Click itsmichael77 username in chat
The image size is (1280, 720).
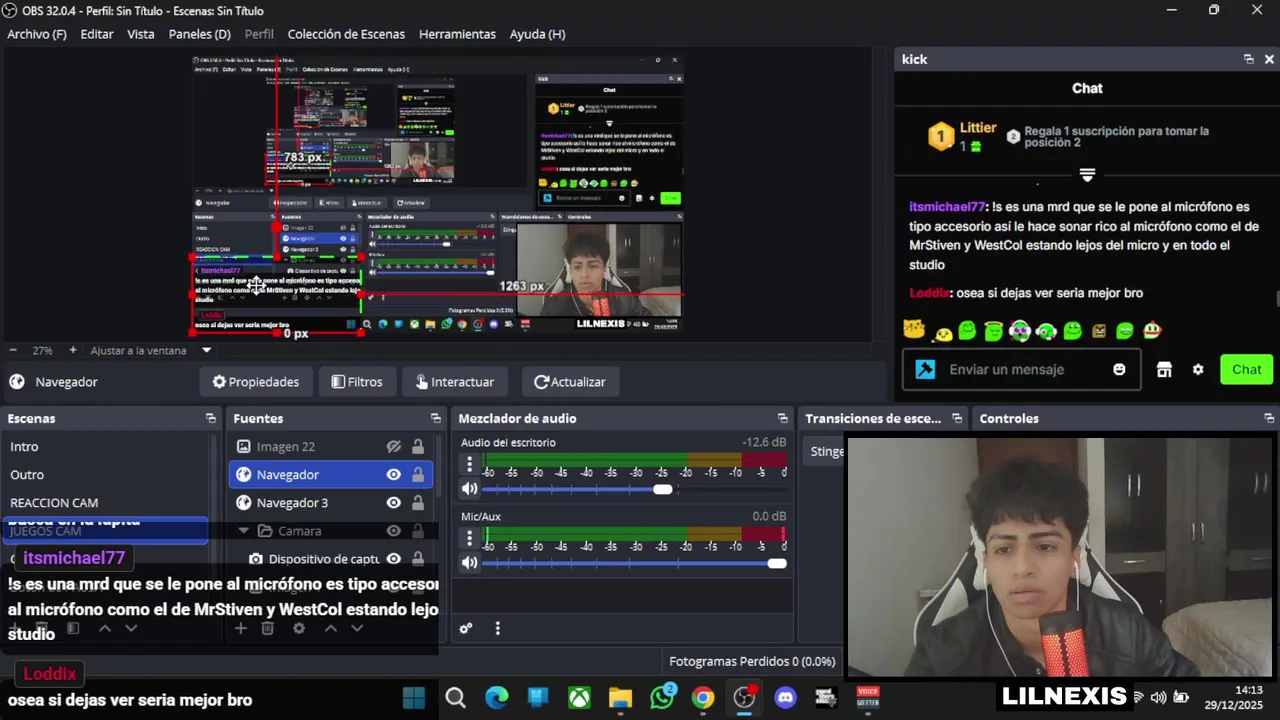(947, 207)
